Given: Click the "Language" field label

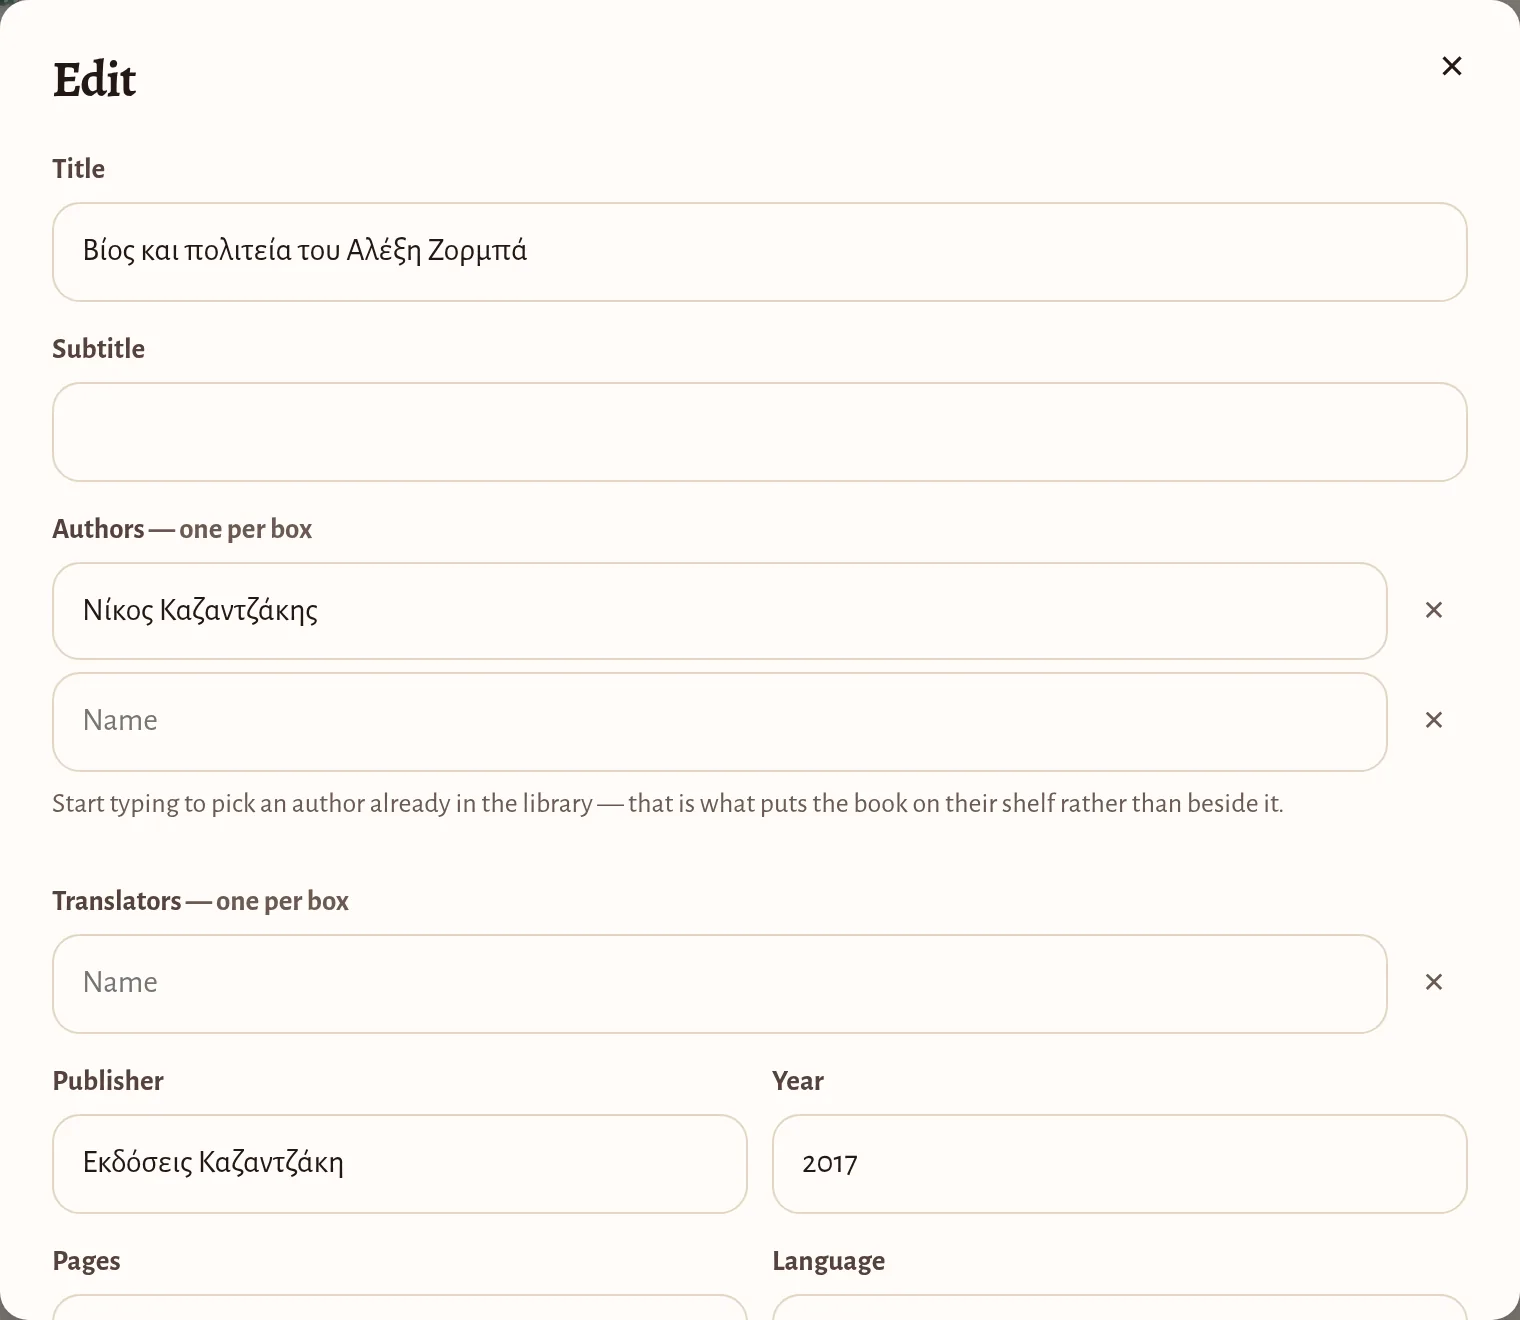Looking at the screenshot, I should click(829, 1261).
